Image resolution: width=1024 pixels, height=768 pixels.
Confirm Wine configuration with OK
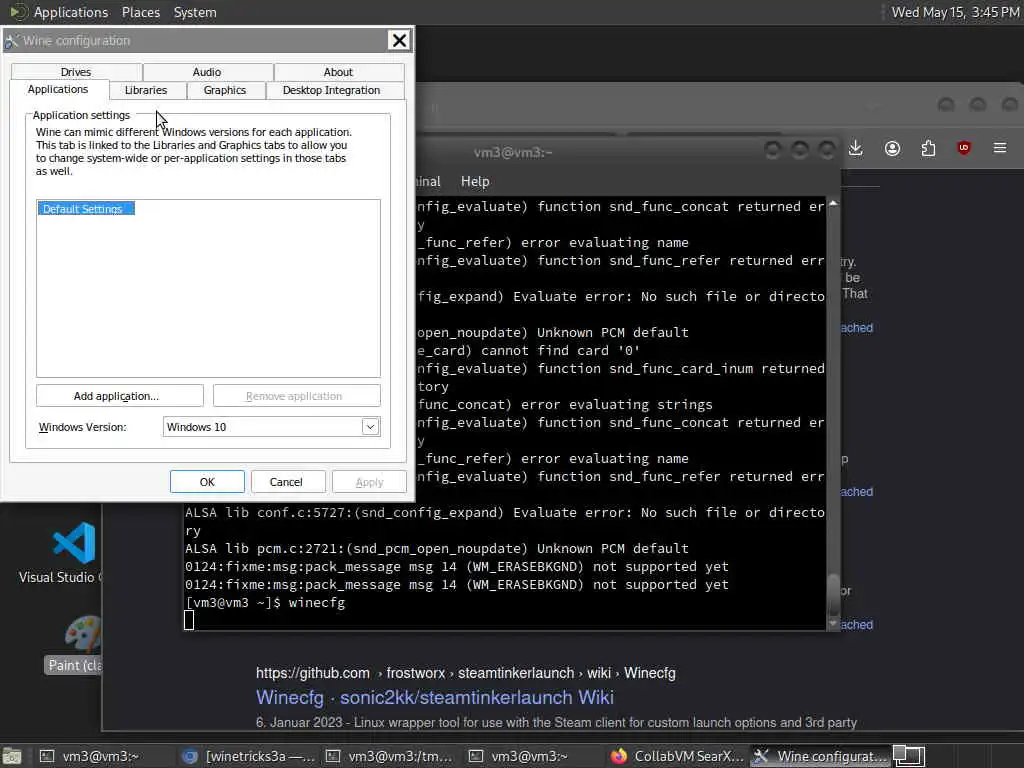pyautogui.click(x=207, y=482)
